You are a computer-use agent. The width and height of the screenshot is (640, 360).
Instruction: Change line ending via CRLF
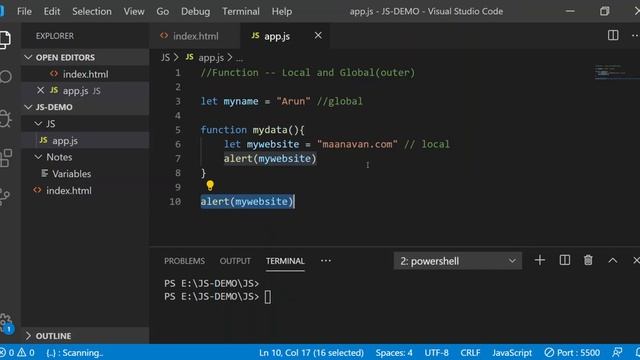click(x=470, y=353)
